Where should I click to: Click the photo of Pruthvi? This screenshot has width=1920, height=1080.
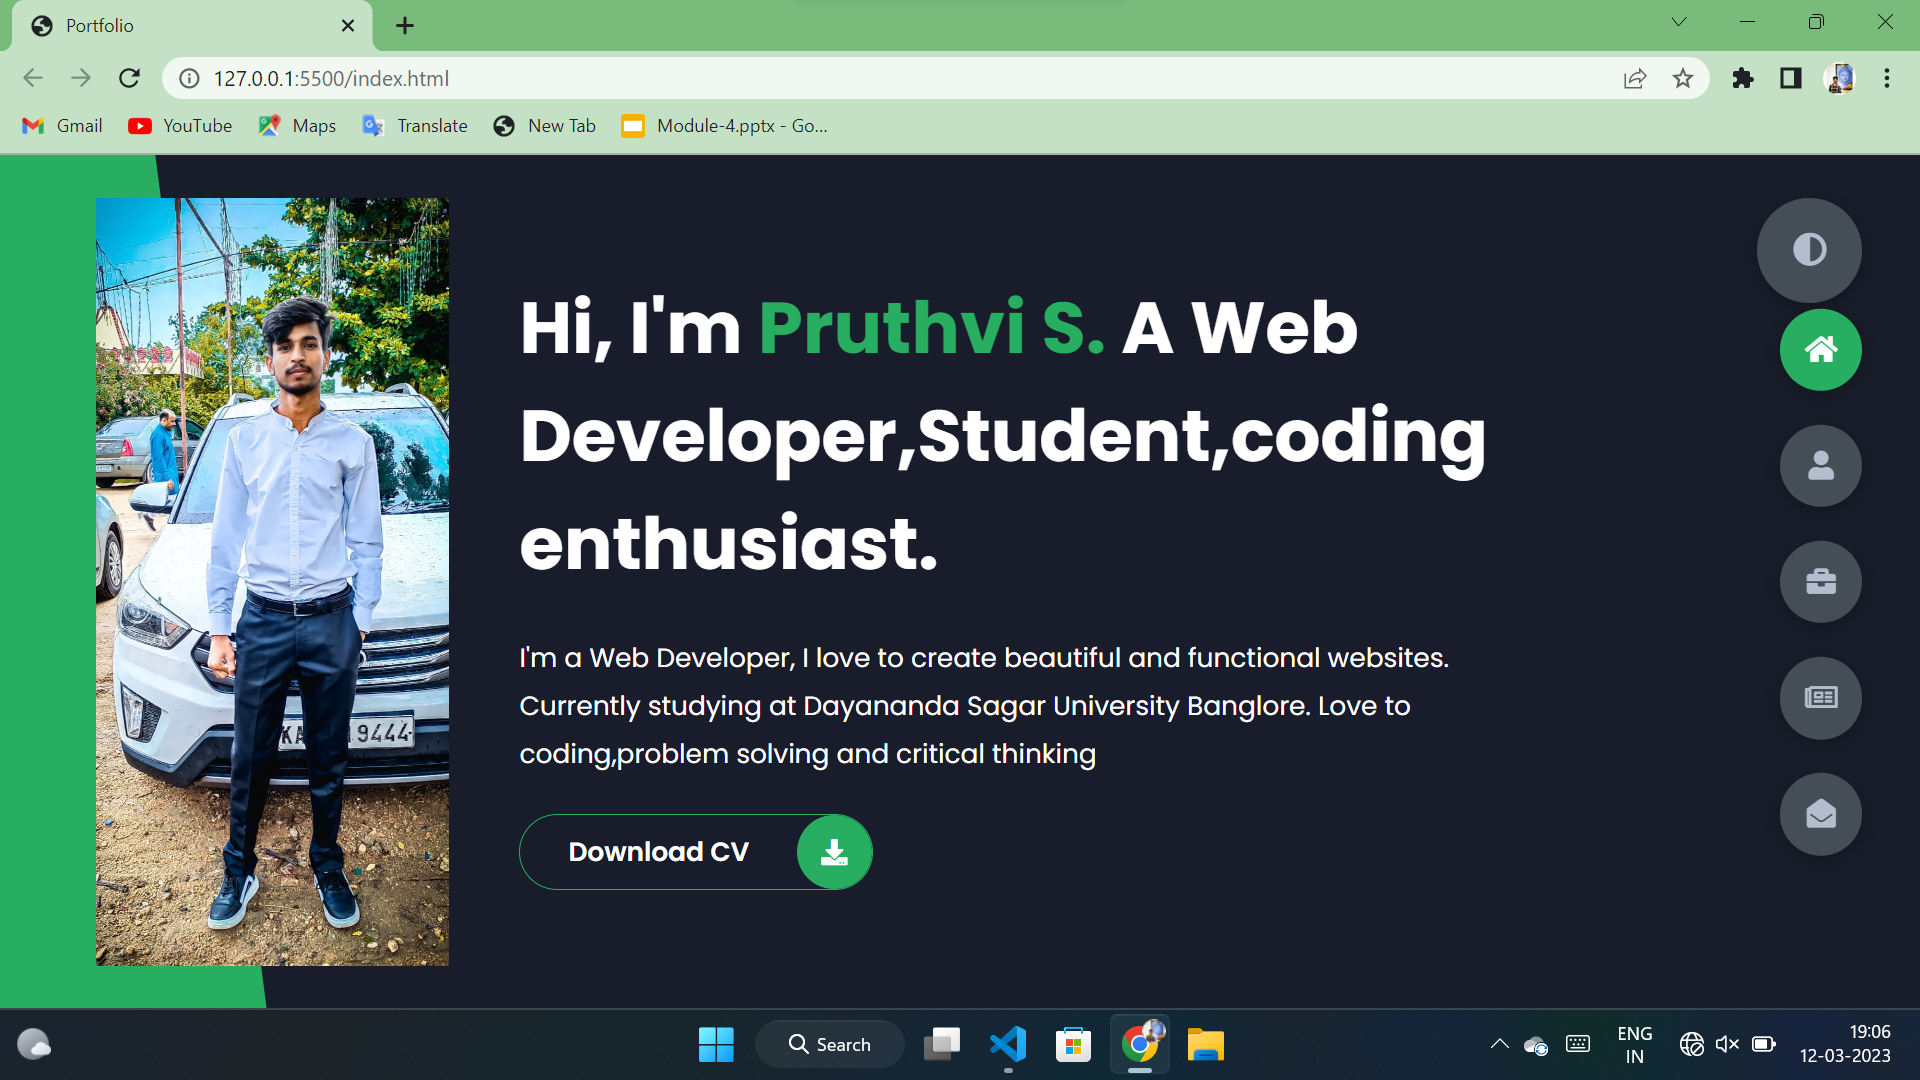click(272, 580)
